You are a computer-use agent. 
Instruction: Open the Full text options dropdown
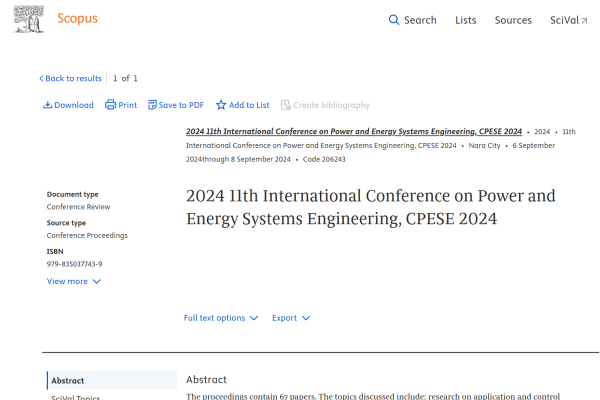221,318
